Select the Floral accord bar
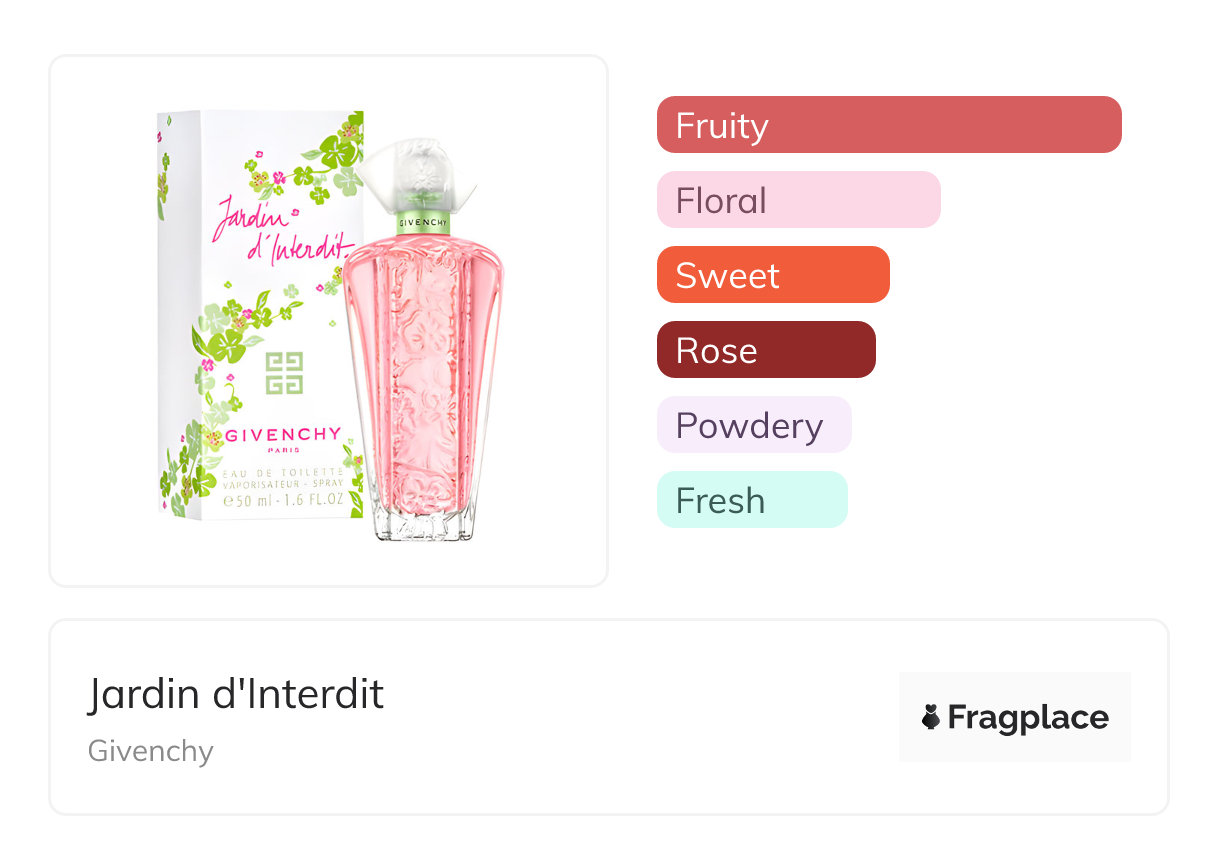Viewport: 1218px width, 864px height. point(798,200)
